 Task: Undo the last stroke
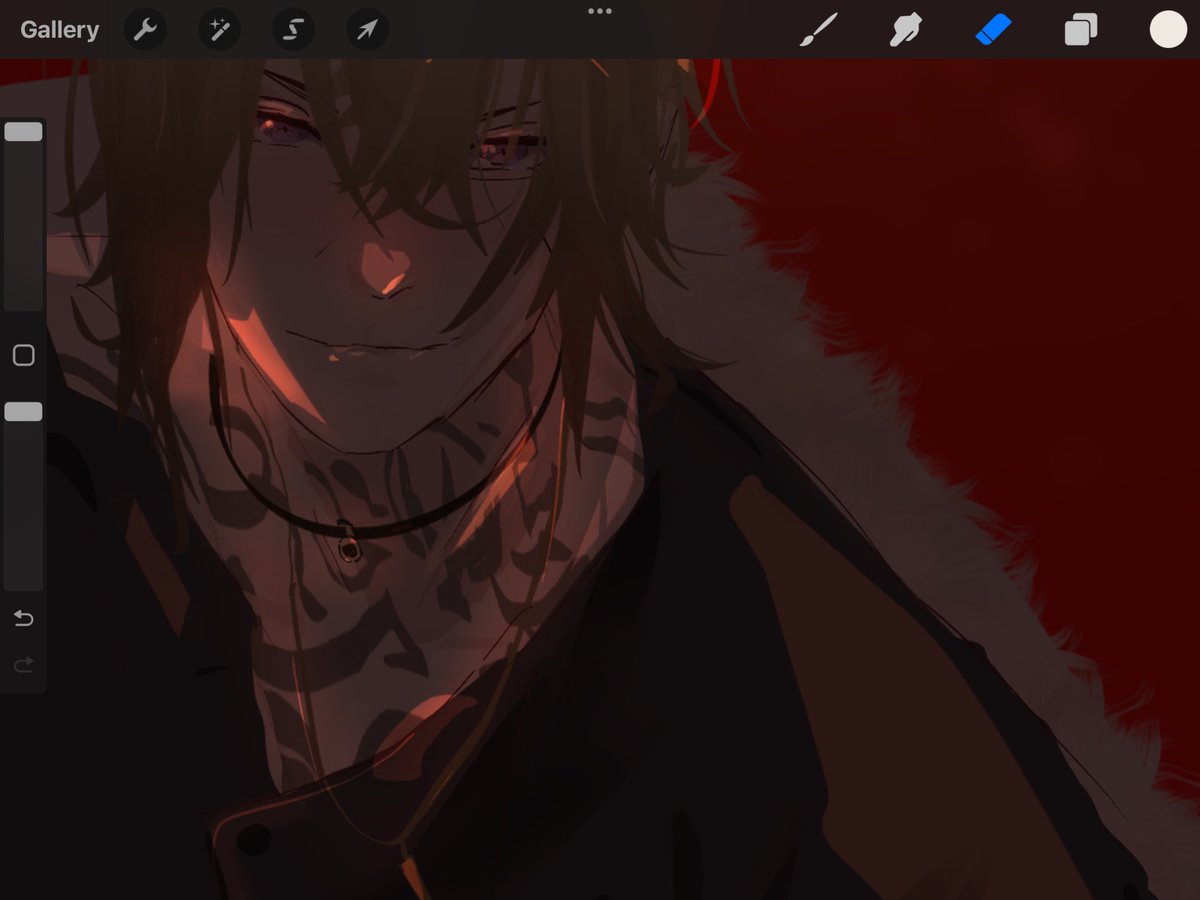click(24, 619)
